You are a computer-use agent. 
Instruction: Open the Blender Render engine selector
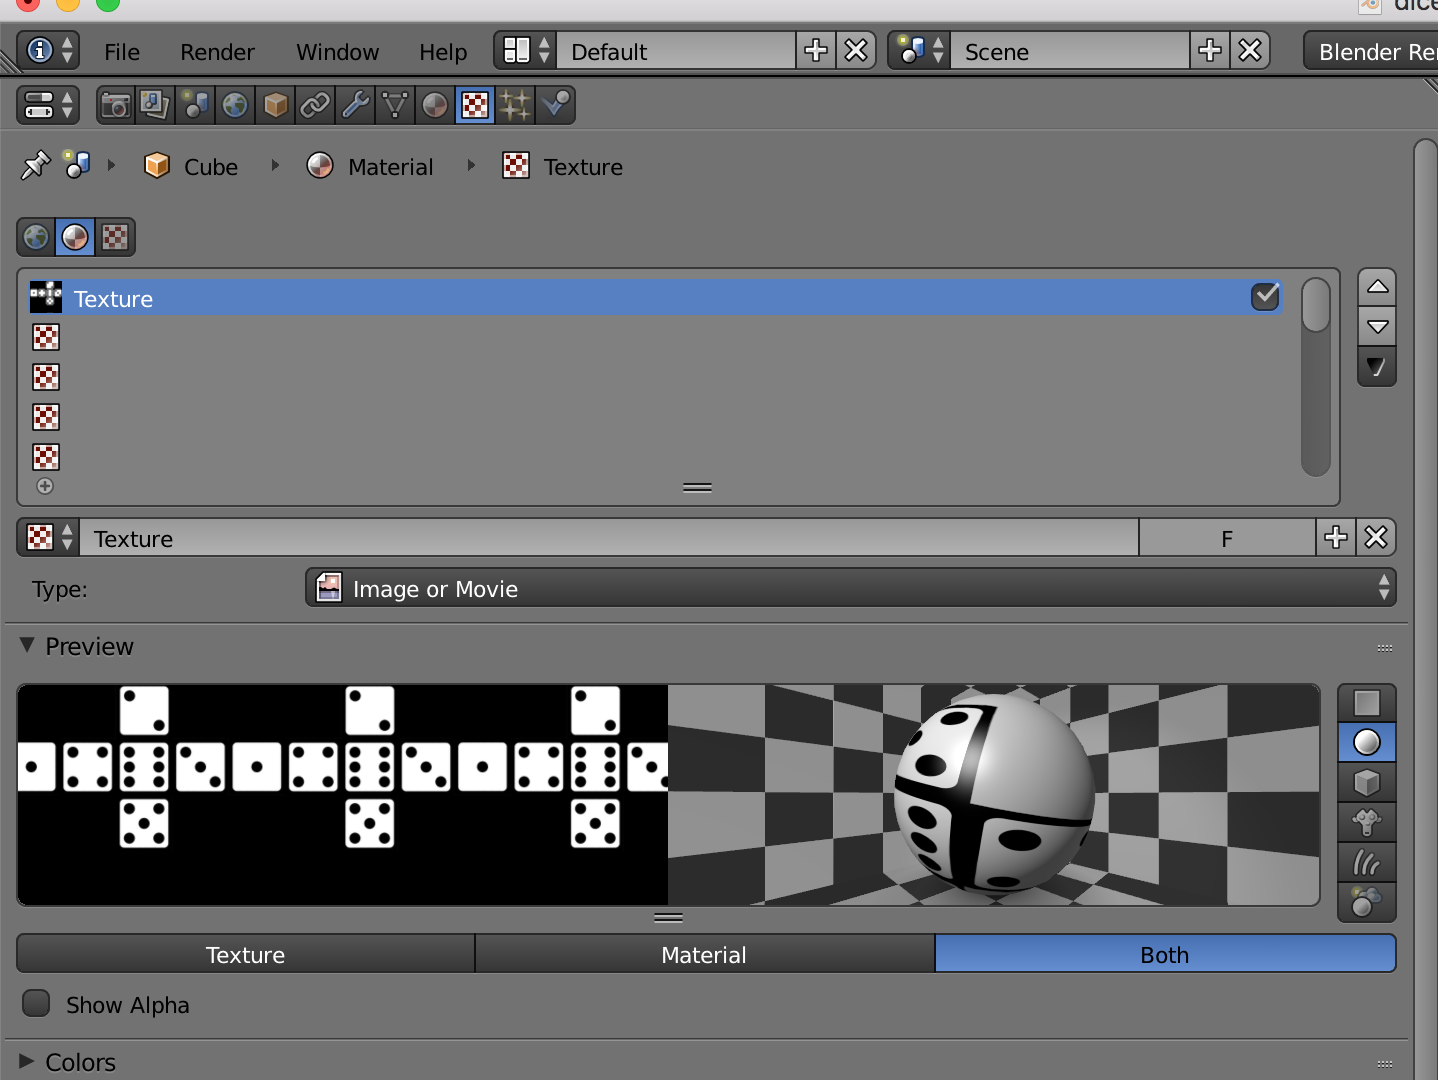point(1371,51)
